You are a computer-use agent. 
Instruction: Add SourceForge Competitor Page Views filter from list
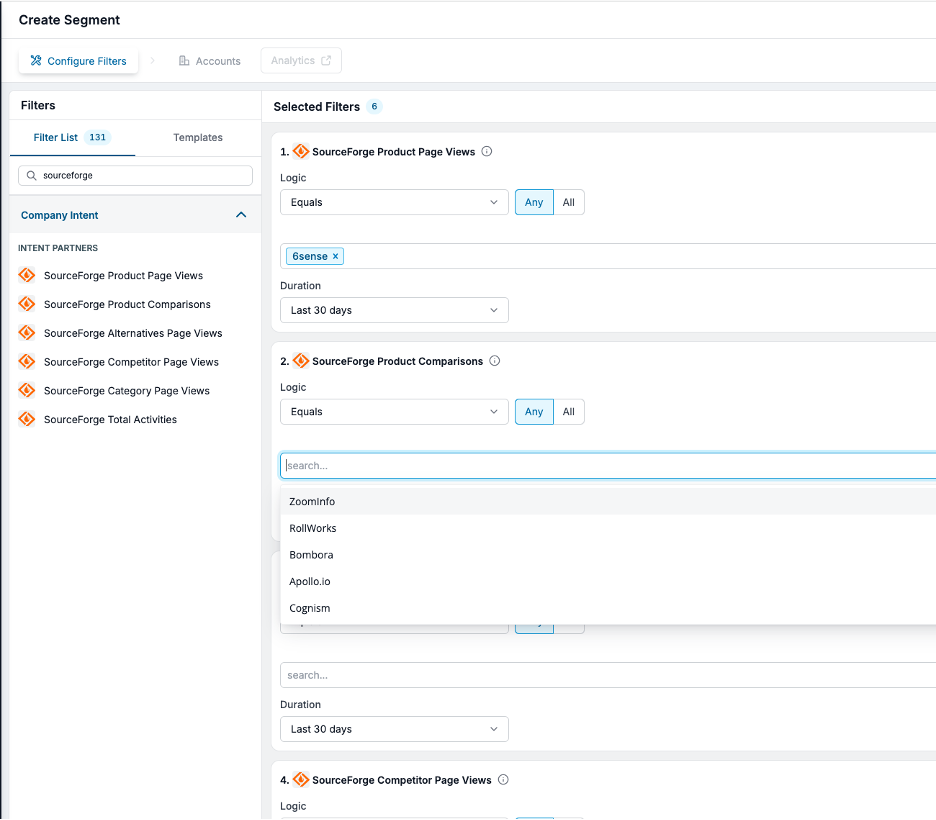[x=131, y=362]
